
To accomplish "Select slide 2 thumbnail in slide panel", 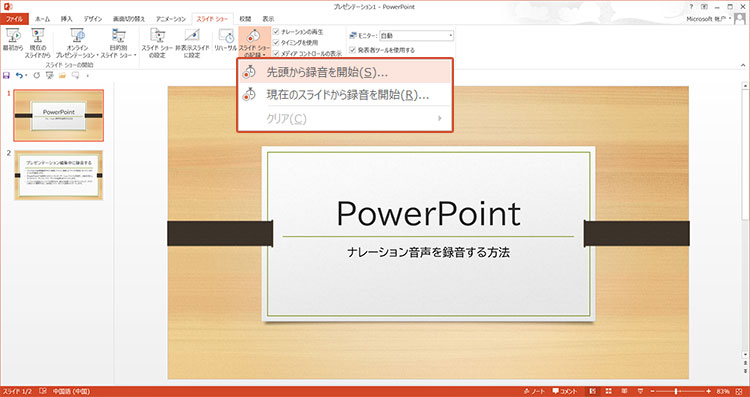I will [58, 175].
